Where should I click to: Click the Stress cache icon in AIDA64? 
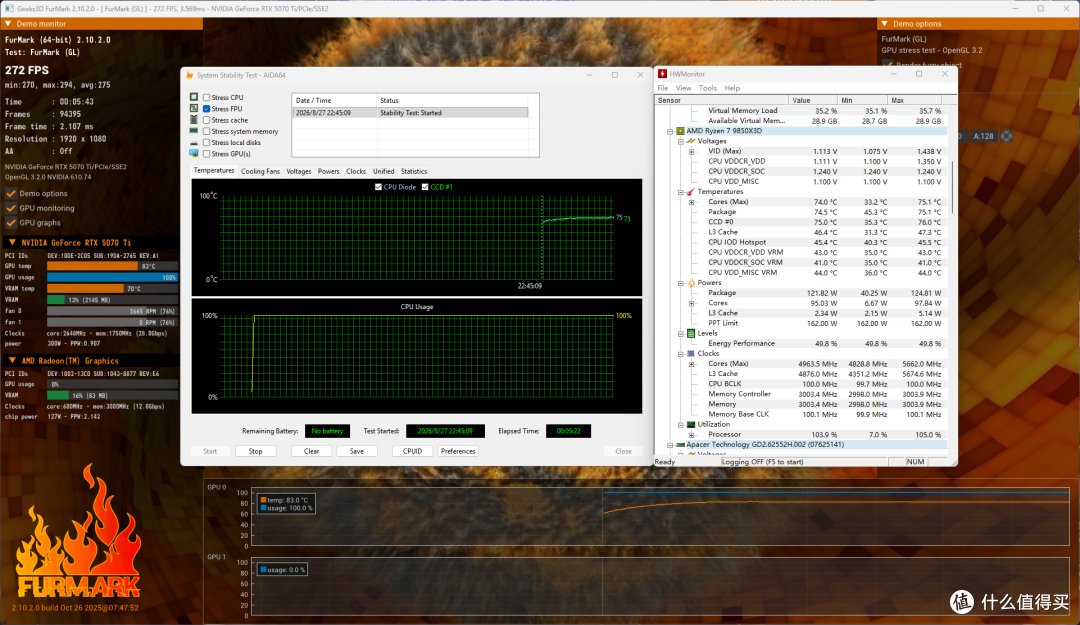click(x=194, y=120)
